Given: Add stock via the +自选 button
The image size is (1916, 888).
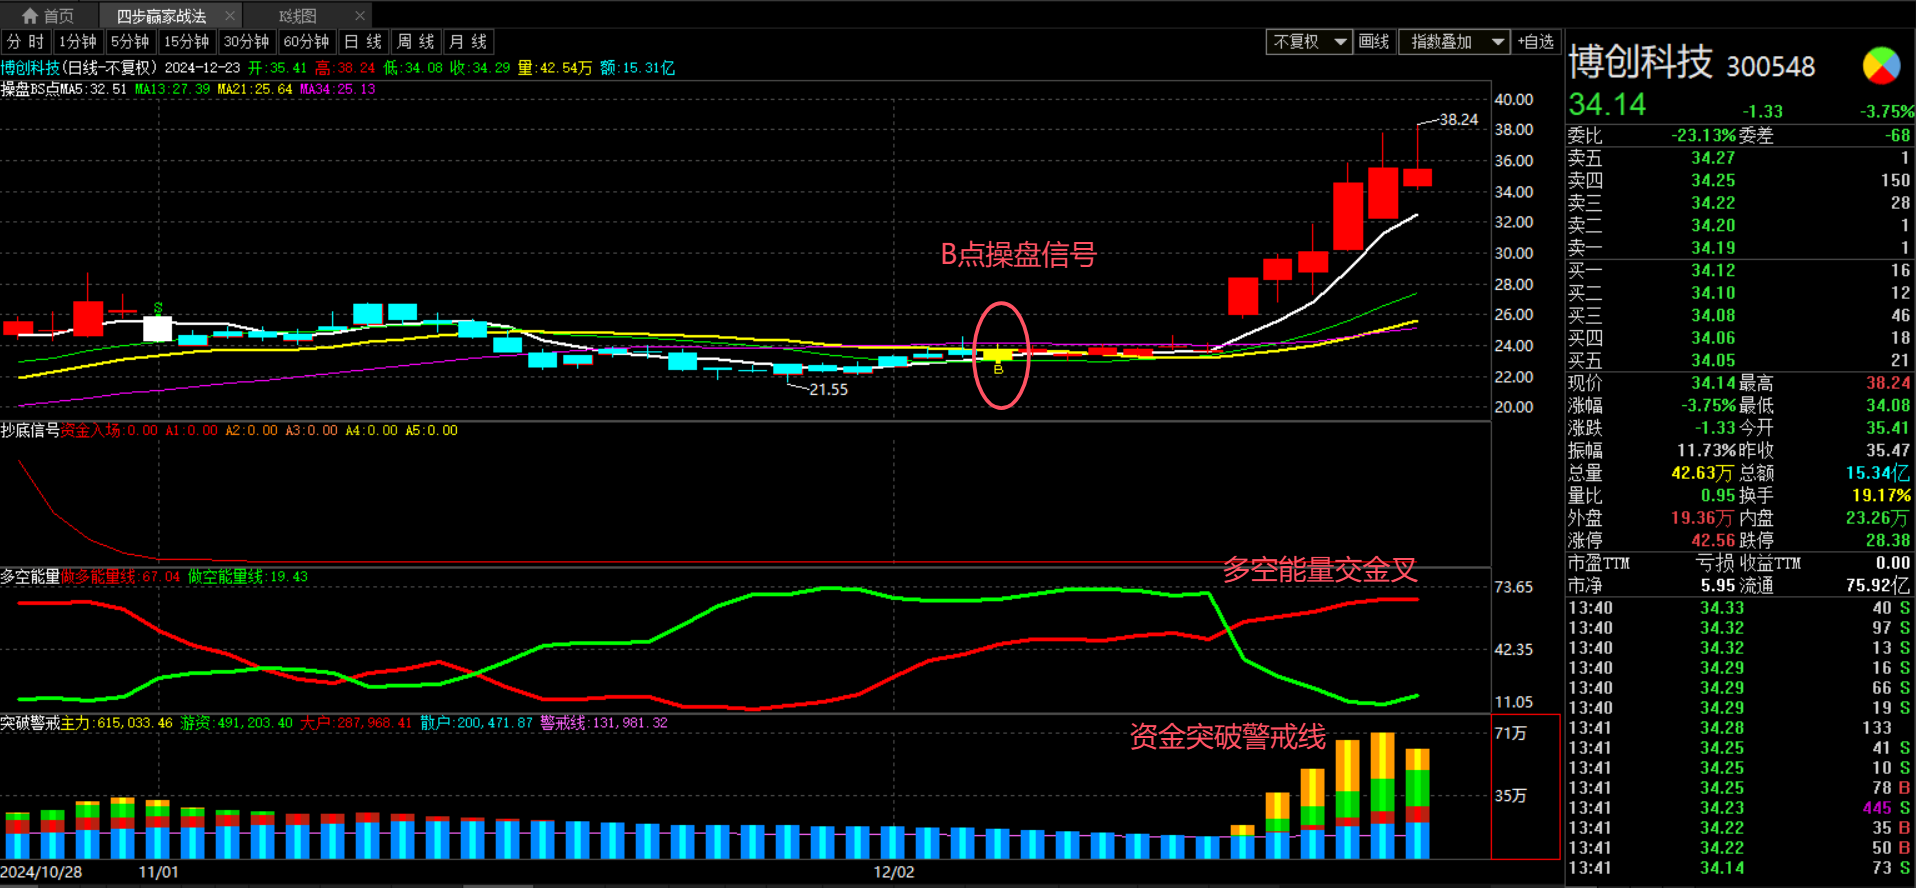Looking at the screenshot, I should click(1536, 42).
